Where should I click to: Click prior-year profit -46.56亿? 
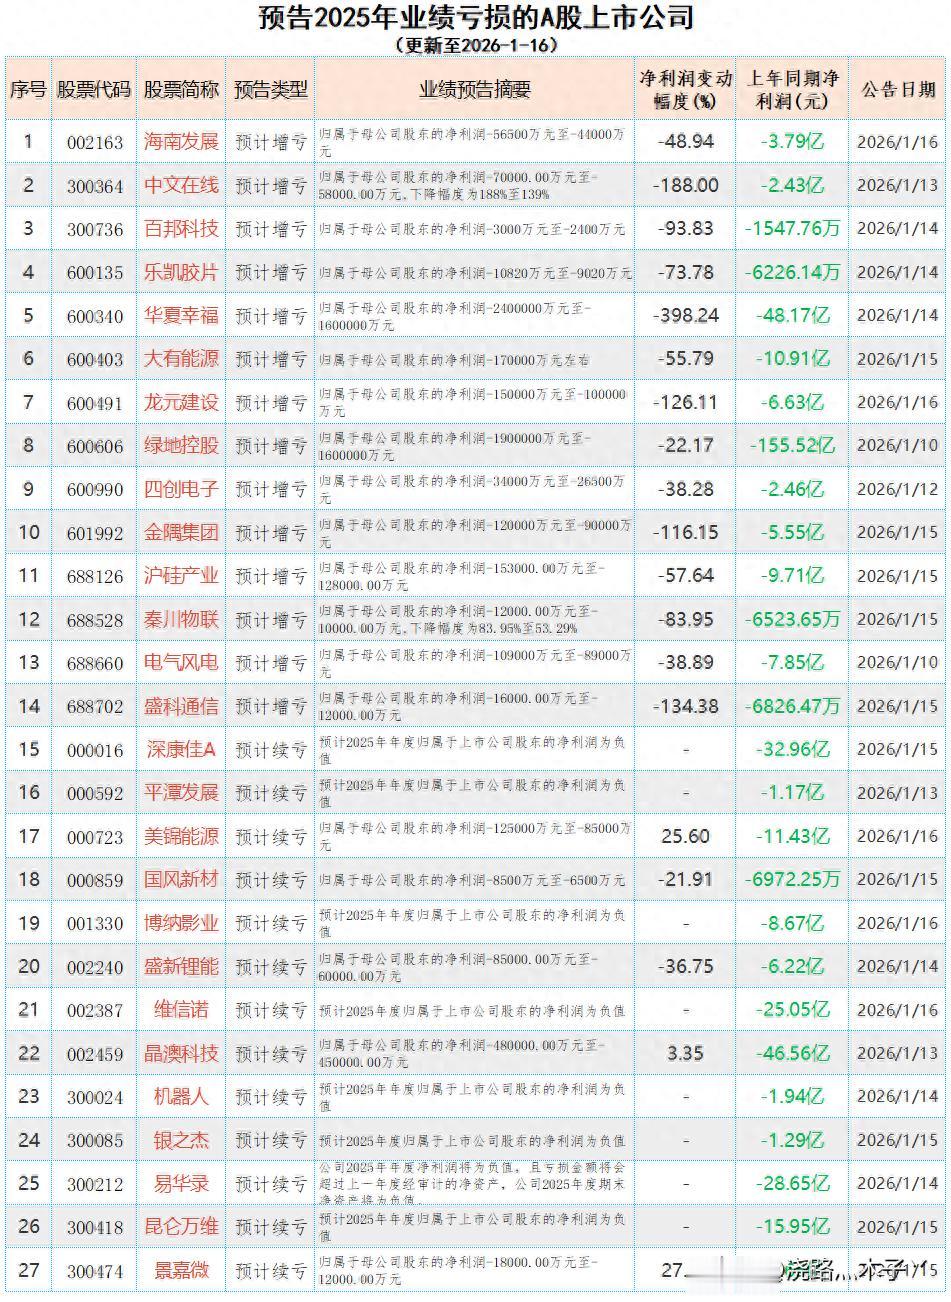click(x=794, y=1053)
